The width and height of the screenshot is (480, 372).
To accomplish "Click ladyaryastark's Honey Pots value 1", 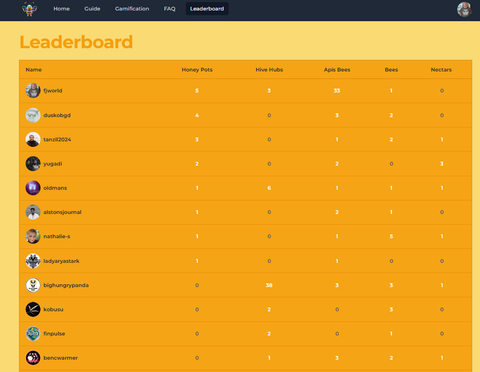I will pyautogui.click(x=197, y=261).
